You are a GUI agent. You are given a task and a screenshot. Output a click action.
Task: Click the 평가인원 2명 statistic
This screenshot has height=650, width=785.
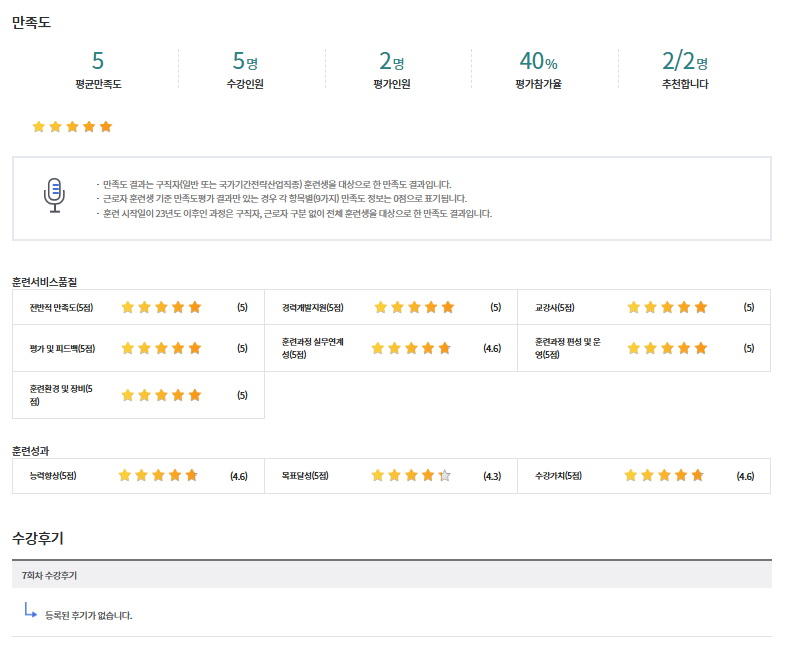click(x=391, y=70)
